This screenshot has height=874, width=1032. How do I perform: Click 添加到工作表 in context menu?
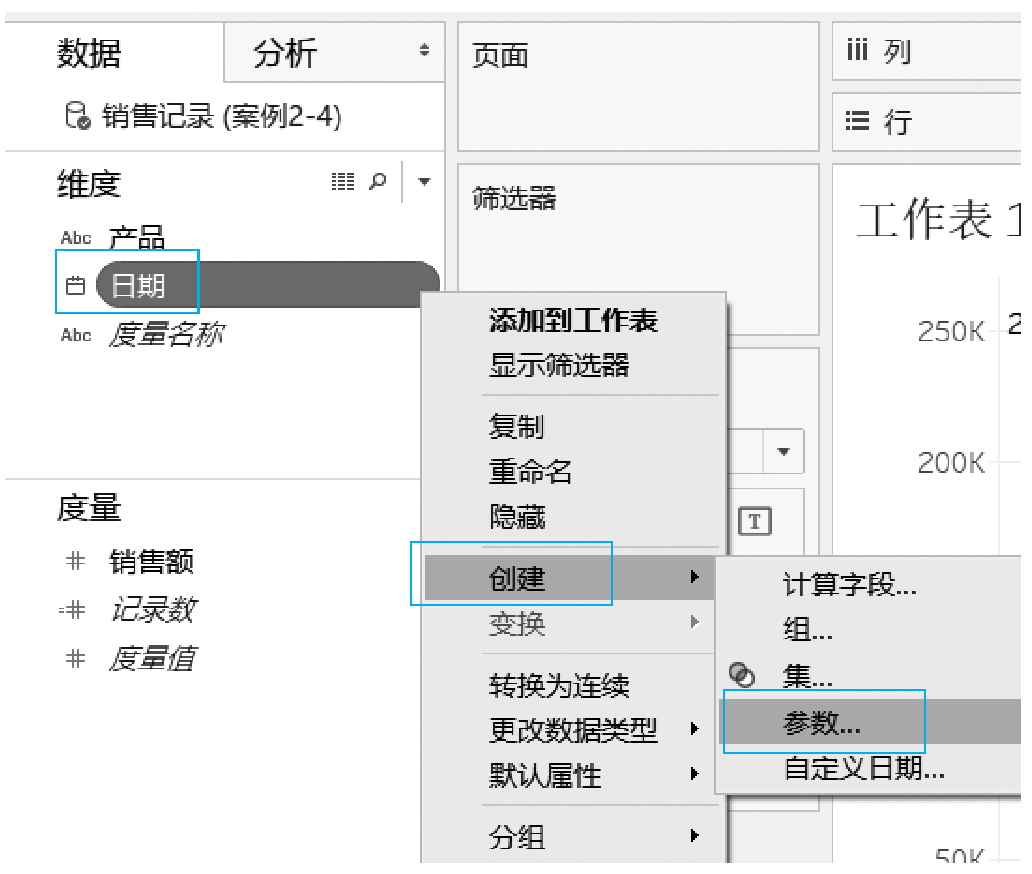(x=573, y=321)
